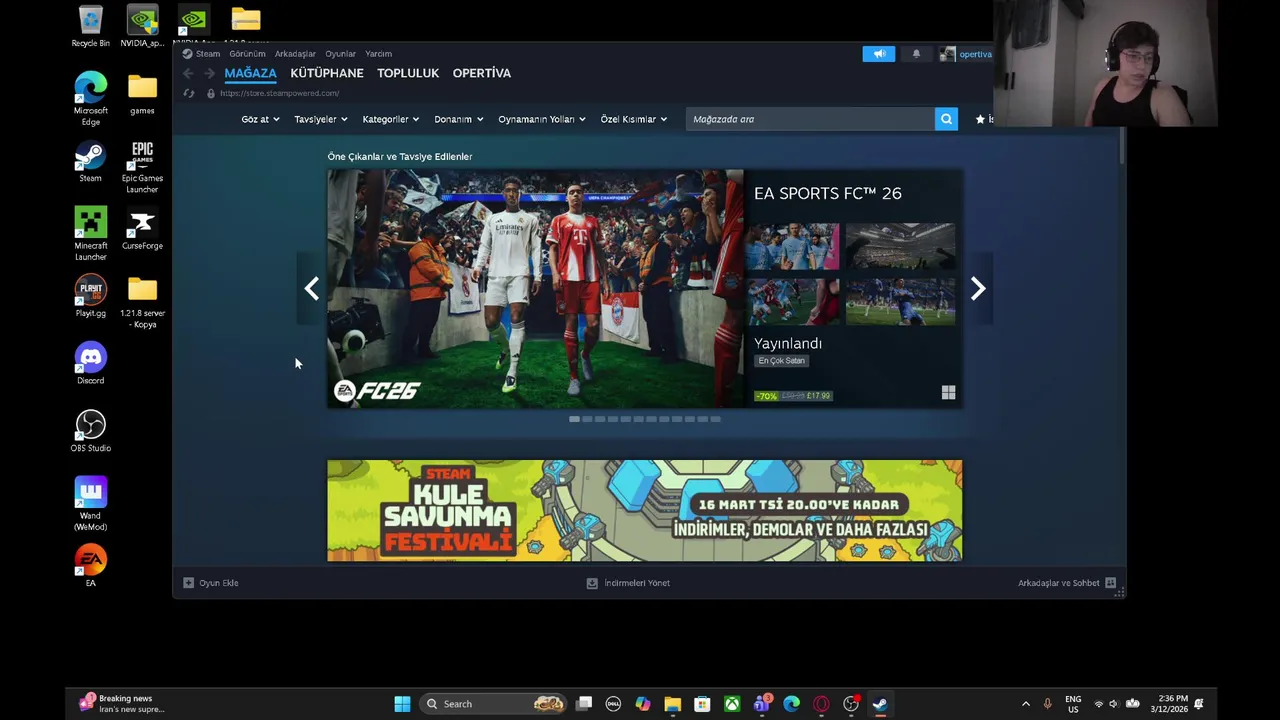
Task: Select Epic Games Launcher desktop icon
Action: [x=142, y=167]
